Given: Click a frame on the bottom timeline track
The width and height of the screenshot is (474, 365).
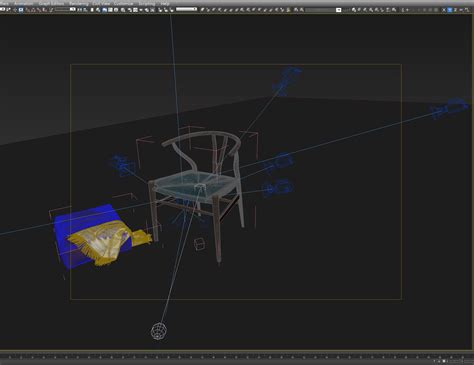Looking at the screenshot, I should coord(233,357).
